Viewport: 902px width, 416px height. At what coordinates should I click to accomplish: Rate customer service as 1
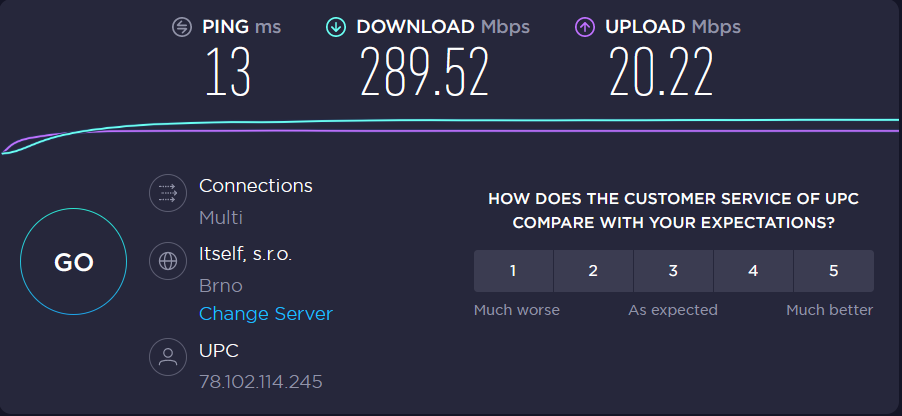[513, 271]
